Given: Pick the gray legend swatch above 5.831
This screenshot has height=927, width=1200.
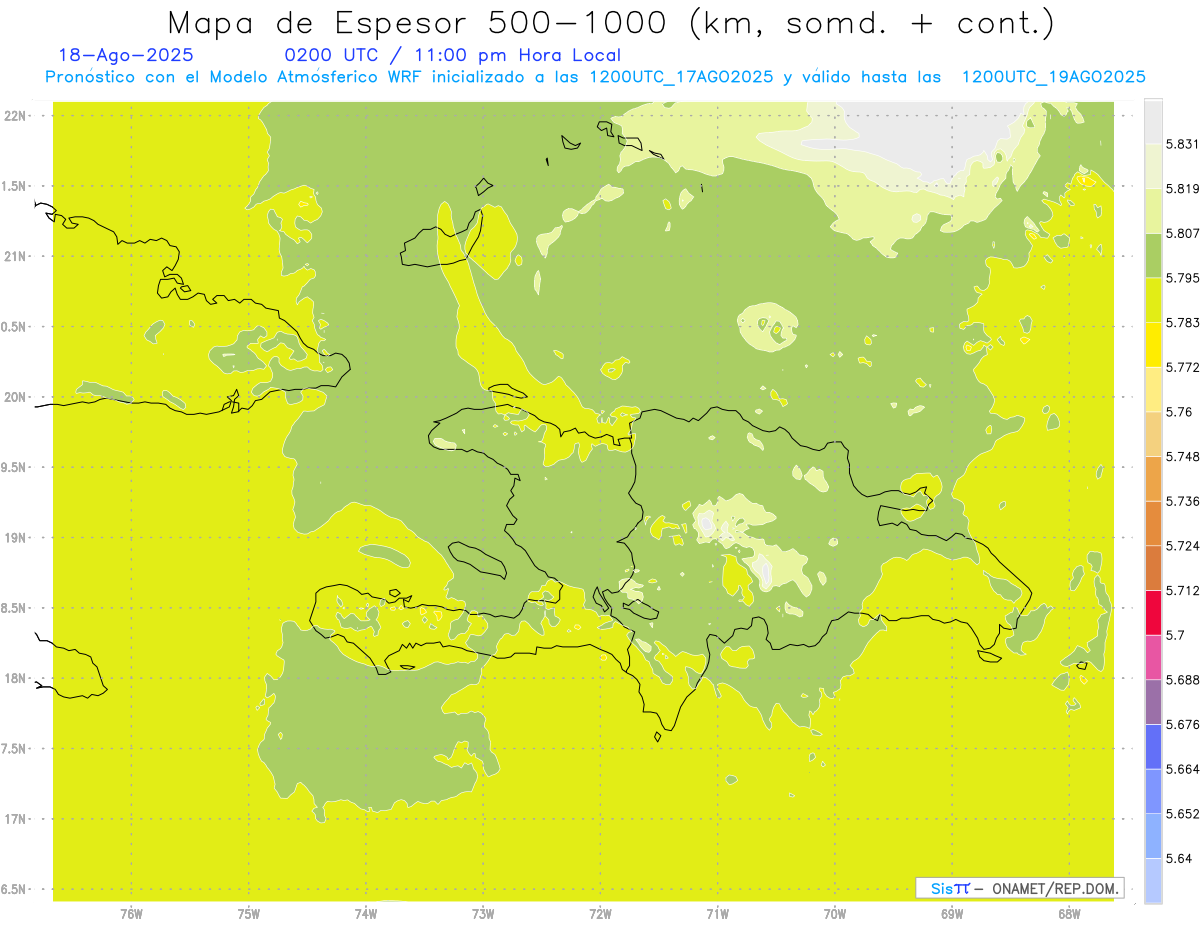Looking at the screenshot, I should 1153,122.
